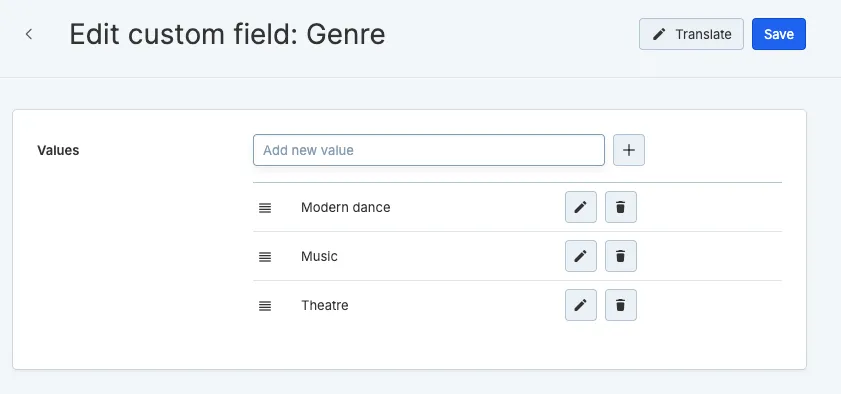Edit the Music value

(x=580, y=256)
